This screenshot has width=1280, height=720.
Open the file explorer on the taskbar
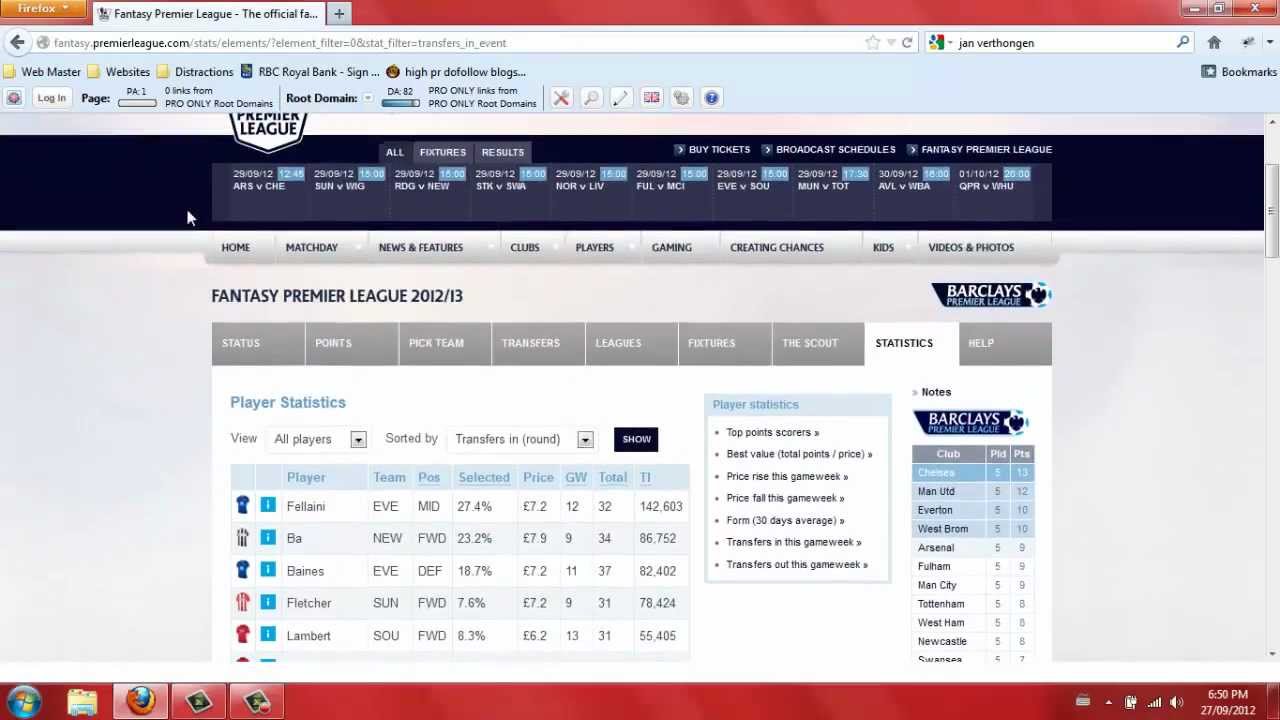82,701
